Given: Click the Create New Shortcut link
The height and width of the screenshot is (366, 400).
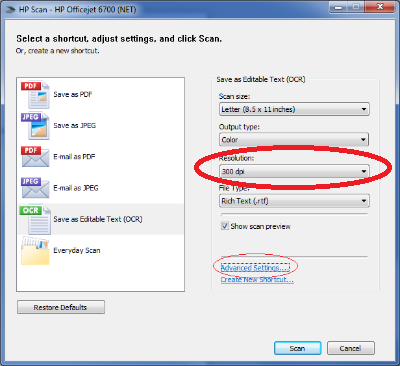Looking at the screenshot, I should click(257, 280).
